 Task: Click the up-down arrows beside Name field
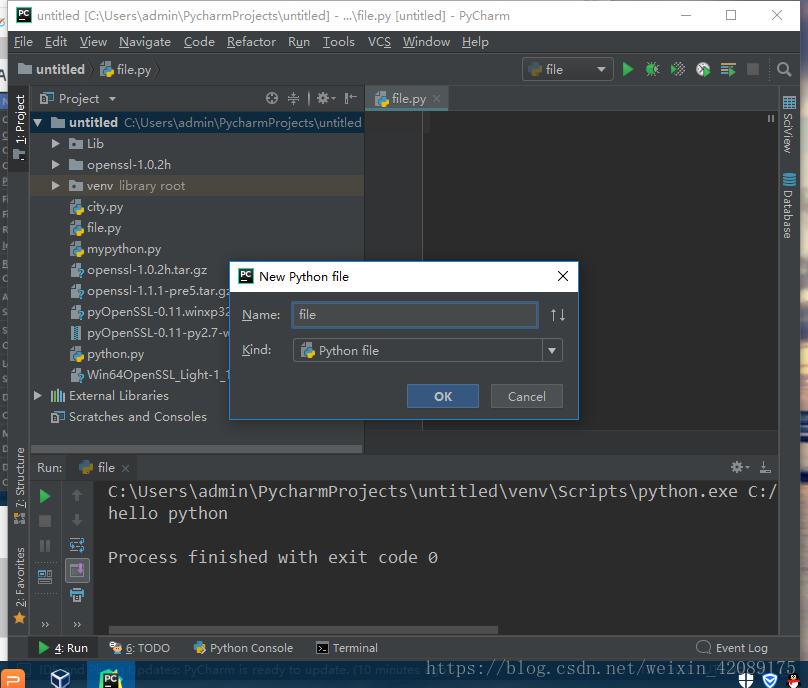[x=558, y=315]
